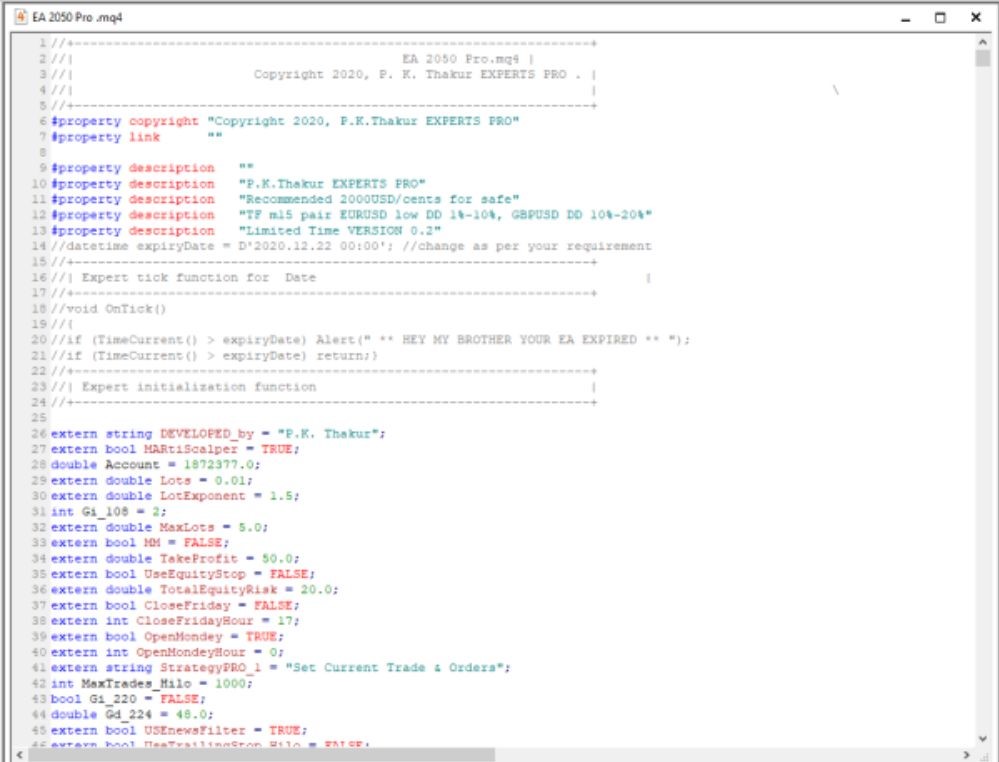Click the vertical scrollbar up arrow
The height and width of the screenshot is (762, 999).
coord(983,43)
